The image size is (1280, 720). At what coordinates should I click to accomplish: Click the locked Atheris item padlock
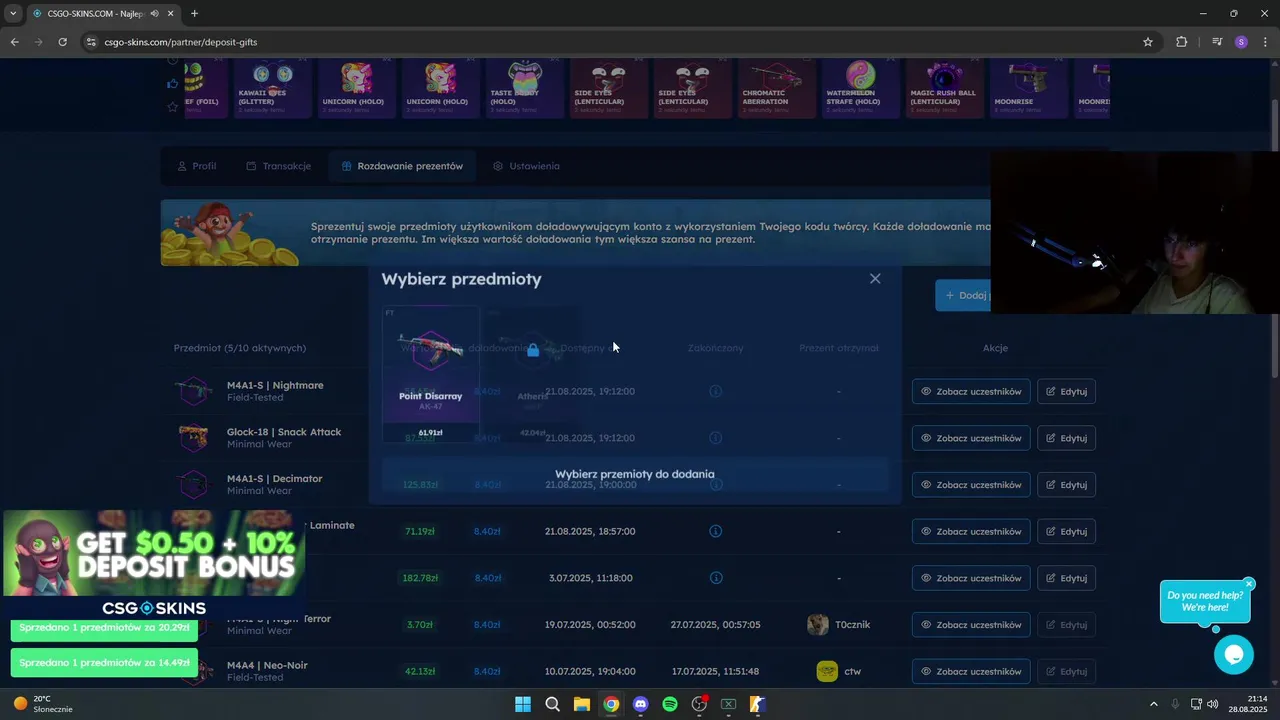point(533,350)
